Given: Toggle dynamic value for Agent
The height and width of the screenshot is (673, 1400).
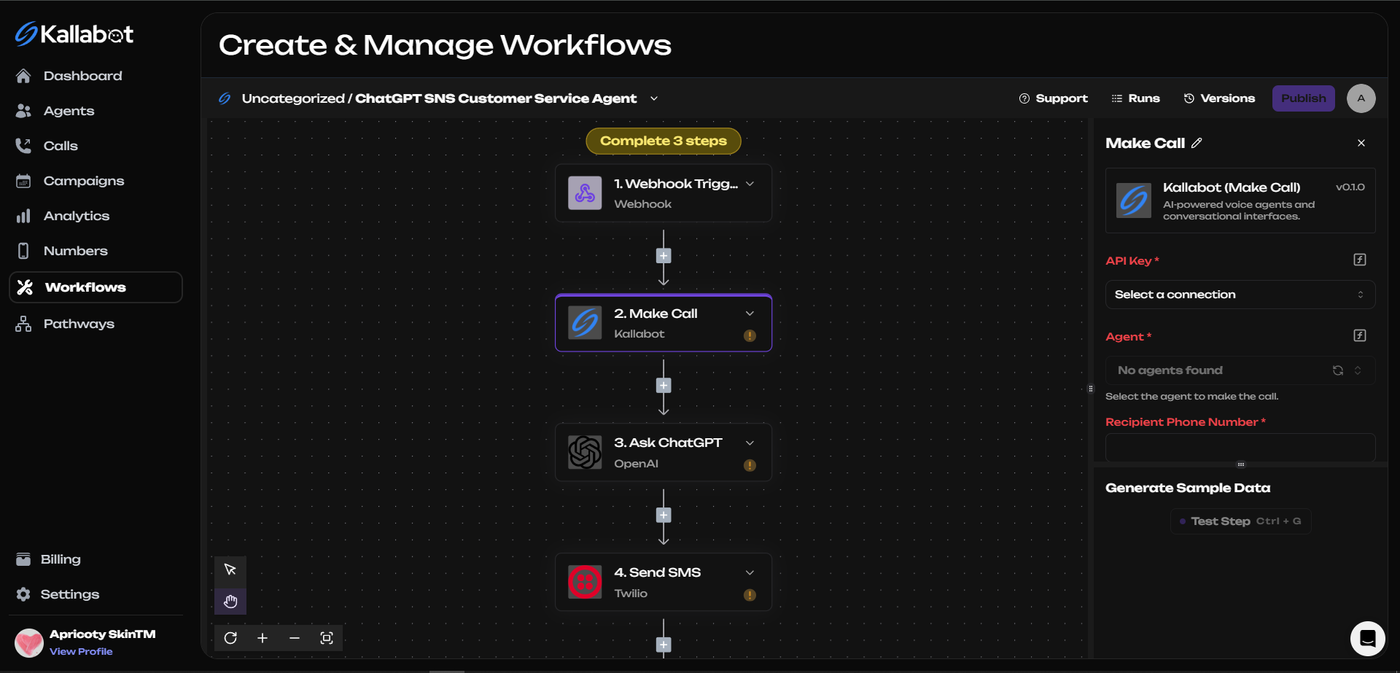Looking at the screenshot, I should pos(1360,336).
